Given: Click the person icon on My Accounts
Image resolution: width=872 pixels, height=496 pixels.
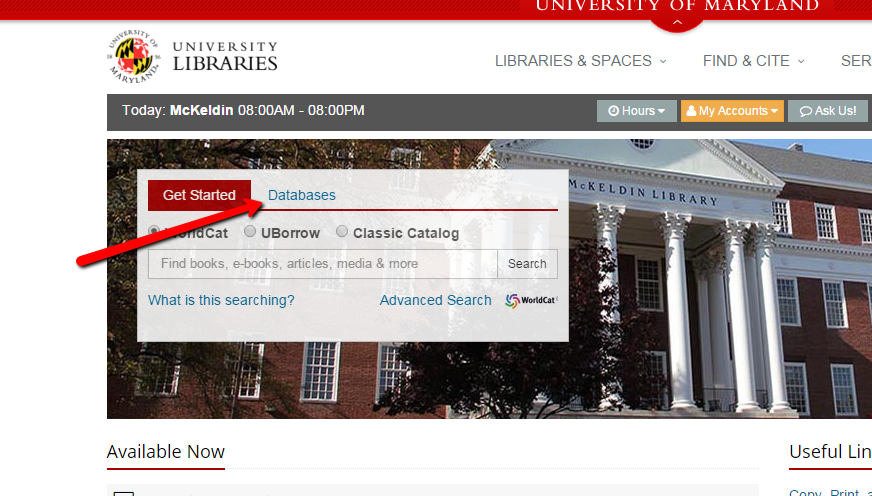Looking at the screenshot, I should (691, 111).
